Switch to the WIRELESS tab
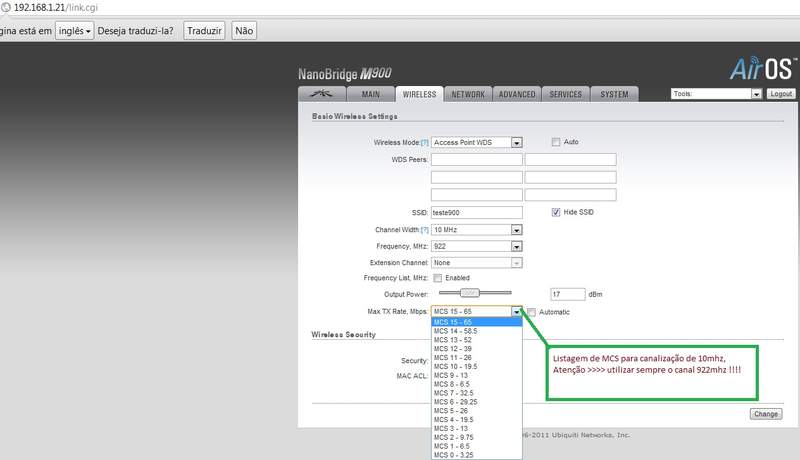The image size is (800, 460). point(419,94)
